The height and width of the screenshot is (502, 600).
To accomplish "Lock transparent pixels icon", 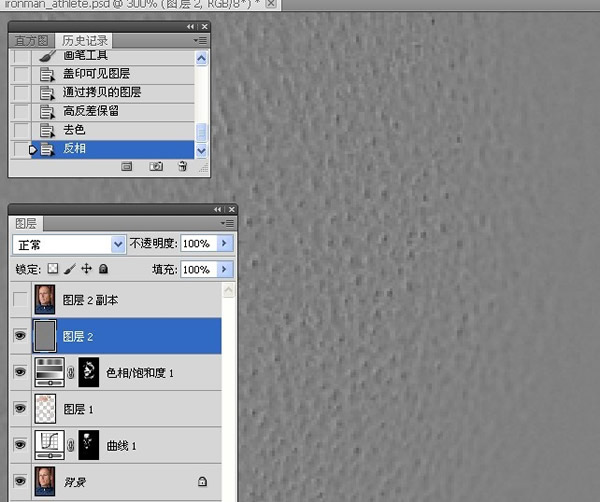I will (x=53, y=269).
